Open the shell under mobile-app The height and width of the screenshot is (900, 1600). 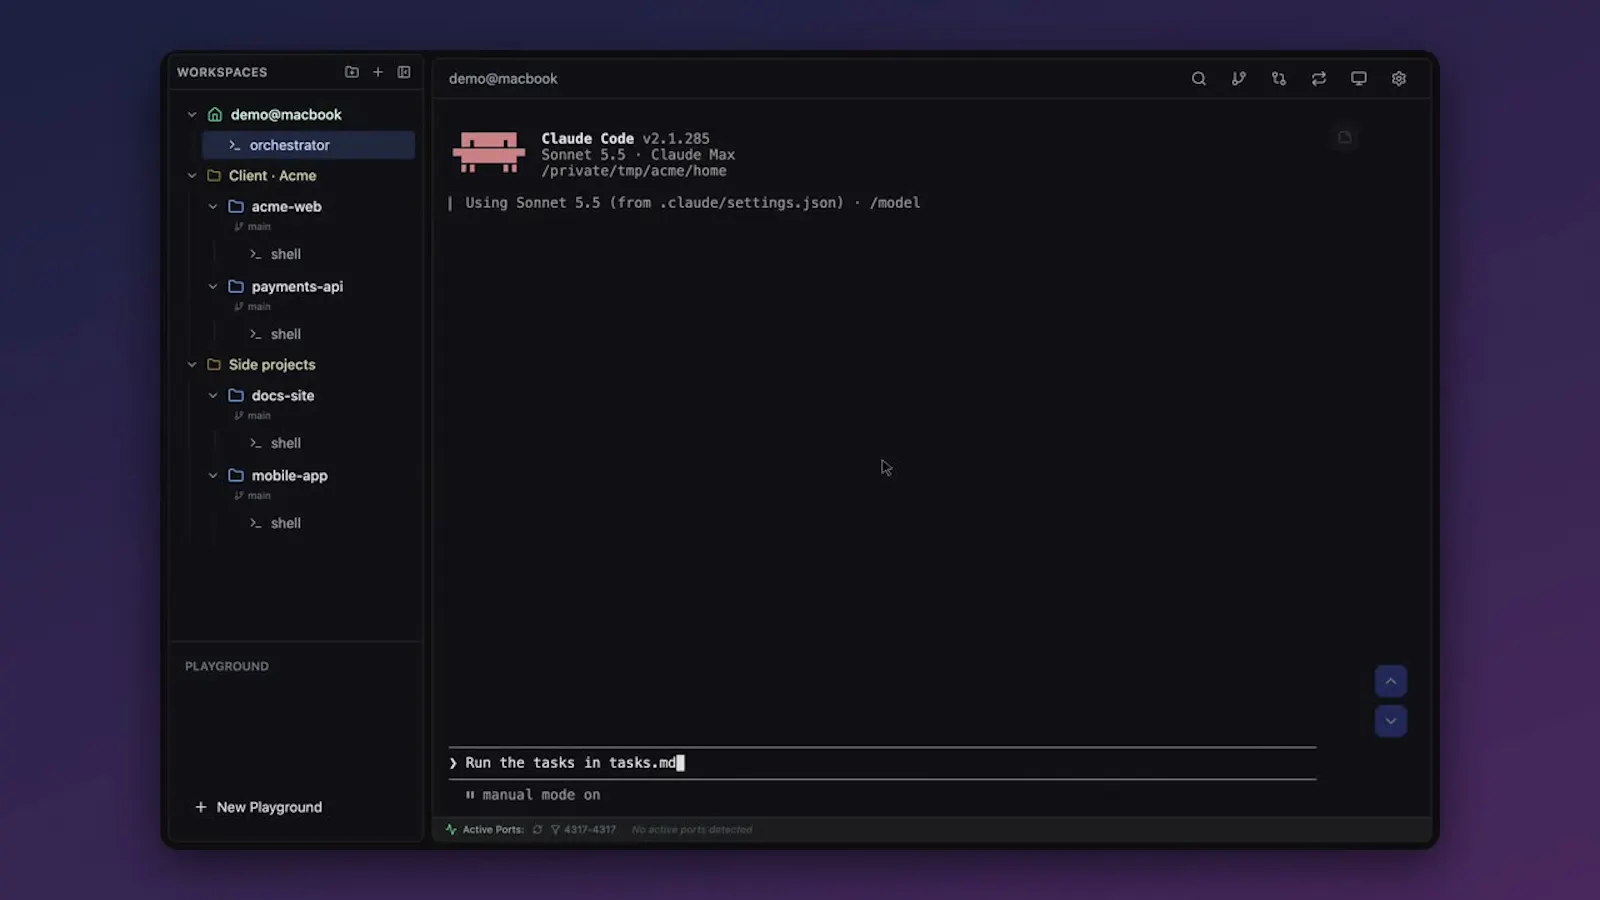click(x=285, y=523)
